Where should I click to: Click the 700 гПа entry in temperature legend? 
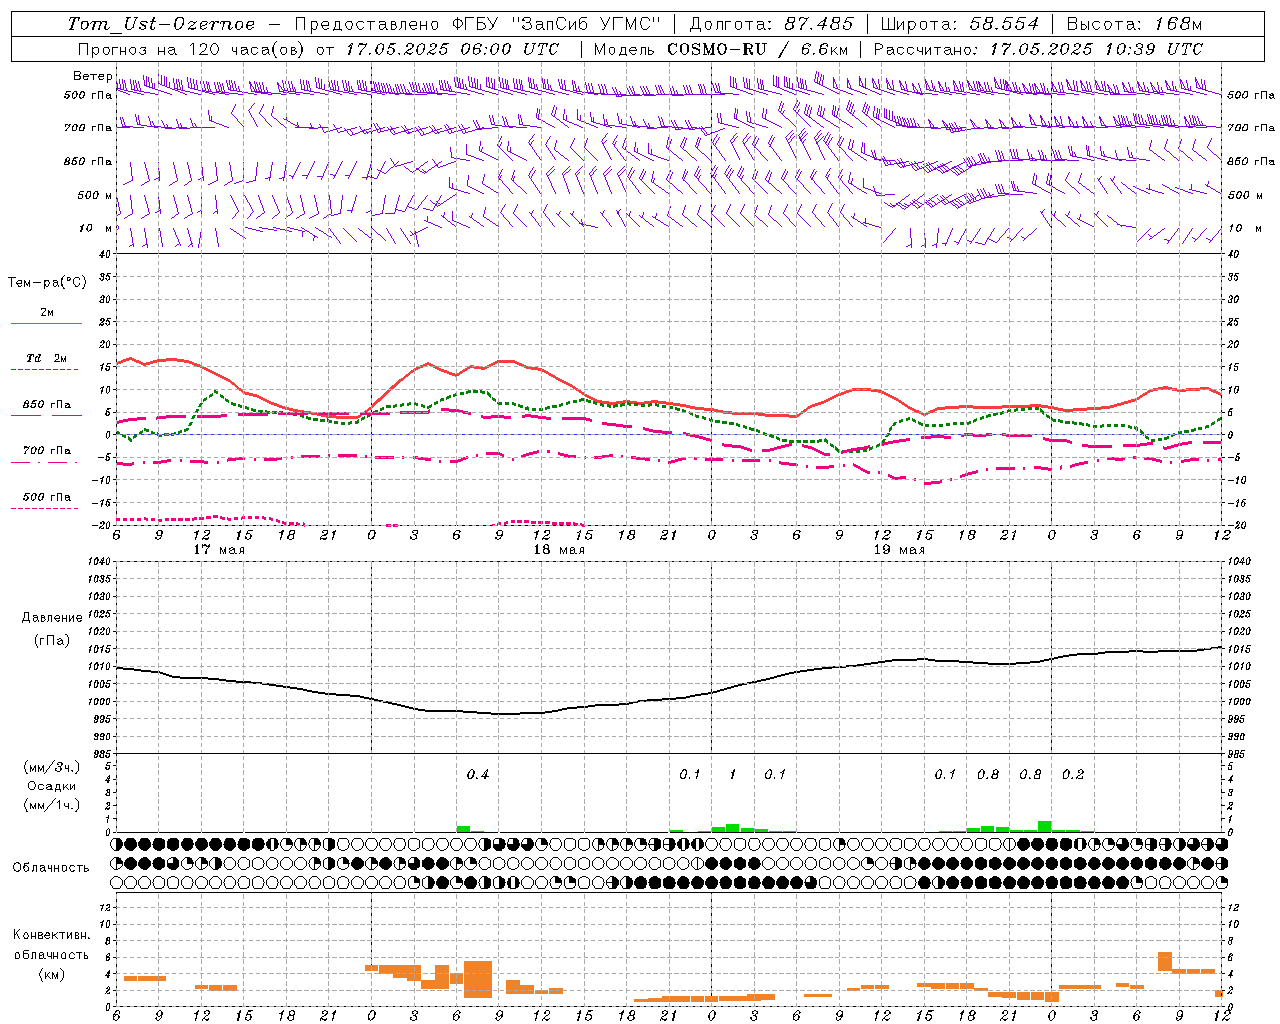point(47,451)
